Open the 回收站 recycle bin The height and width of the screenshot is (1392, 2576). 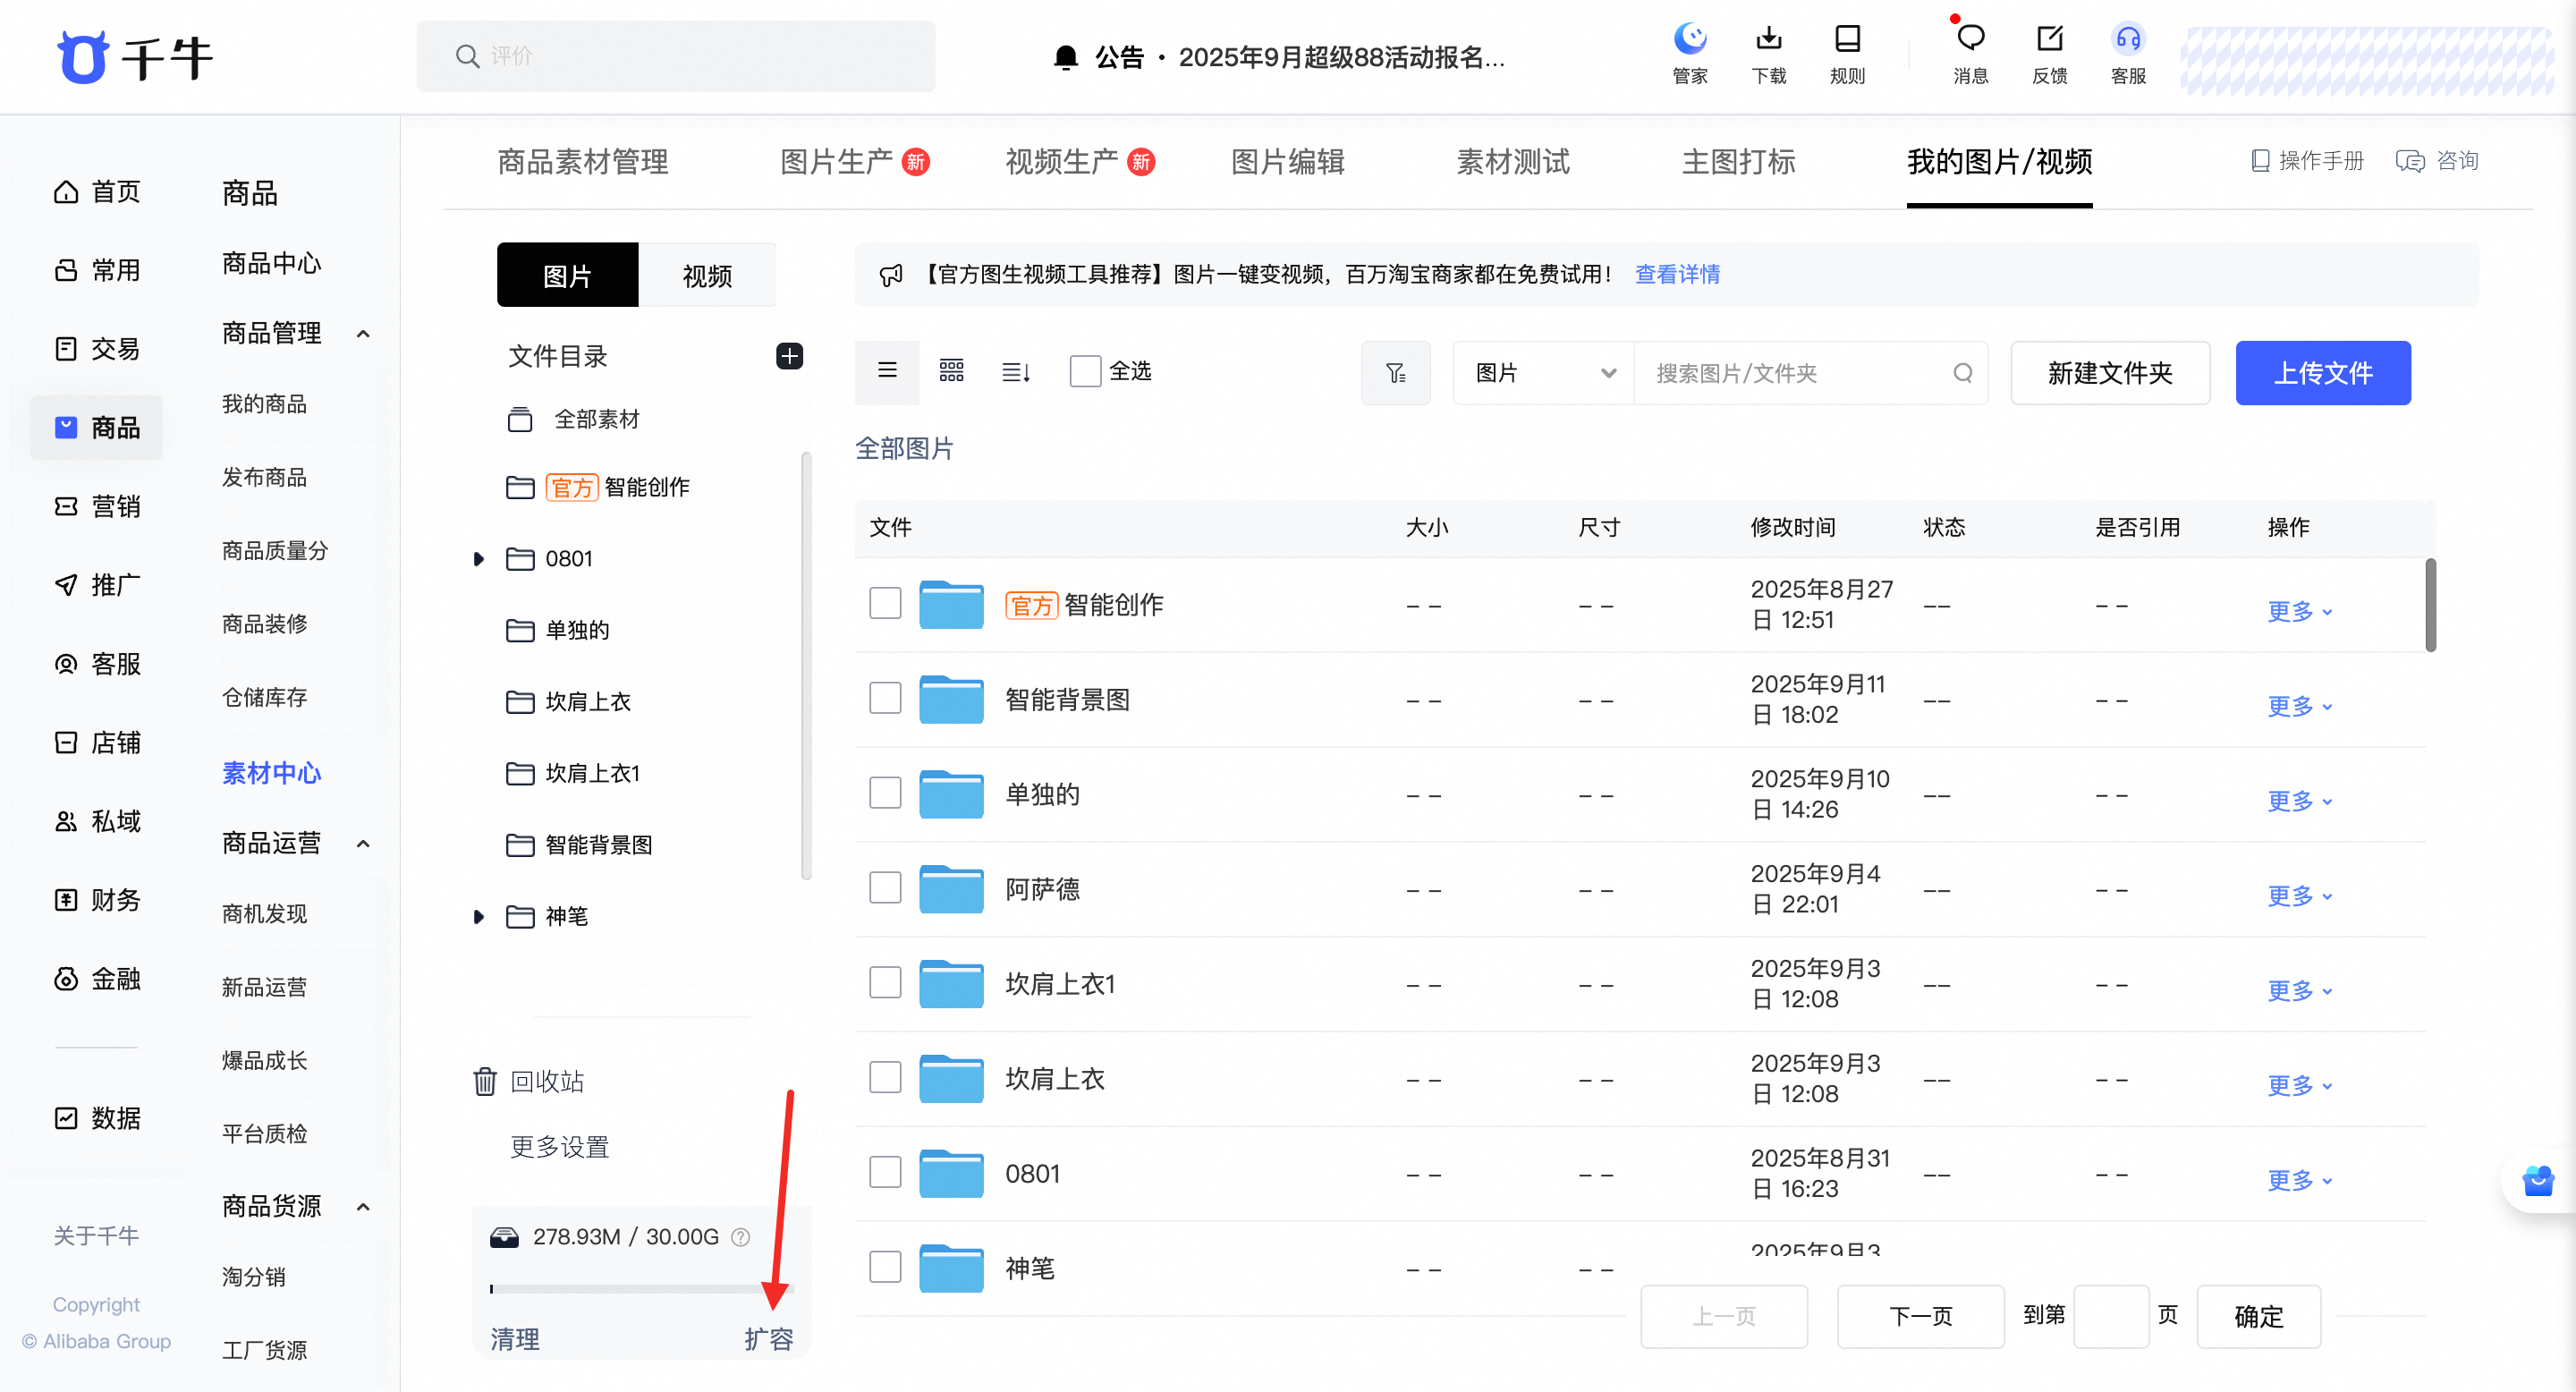[529, 1081]
